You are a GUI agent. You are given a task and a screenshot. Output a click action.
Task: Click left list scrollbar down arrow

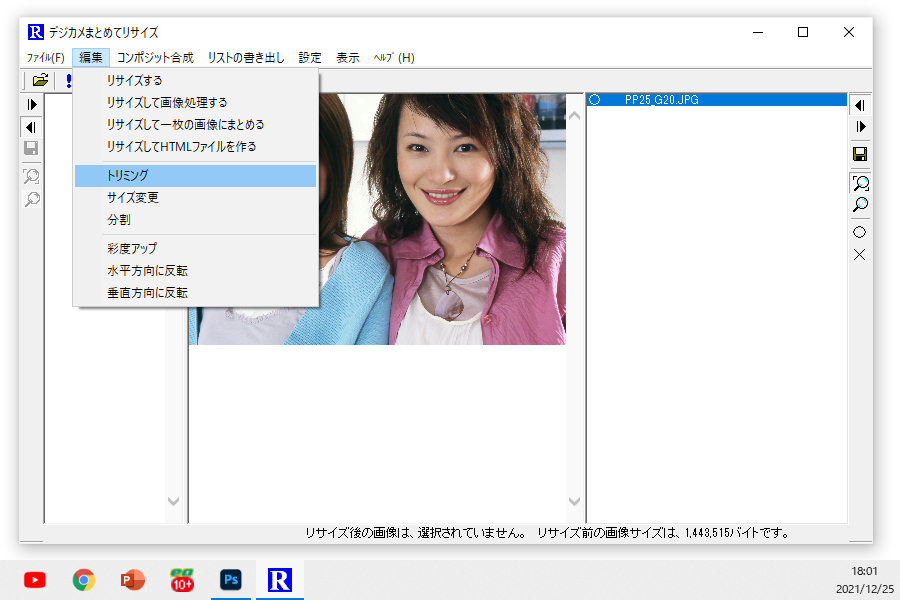click(x=173, y=501)
